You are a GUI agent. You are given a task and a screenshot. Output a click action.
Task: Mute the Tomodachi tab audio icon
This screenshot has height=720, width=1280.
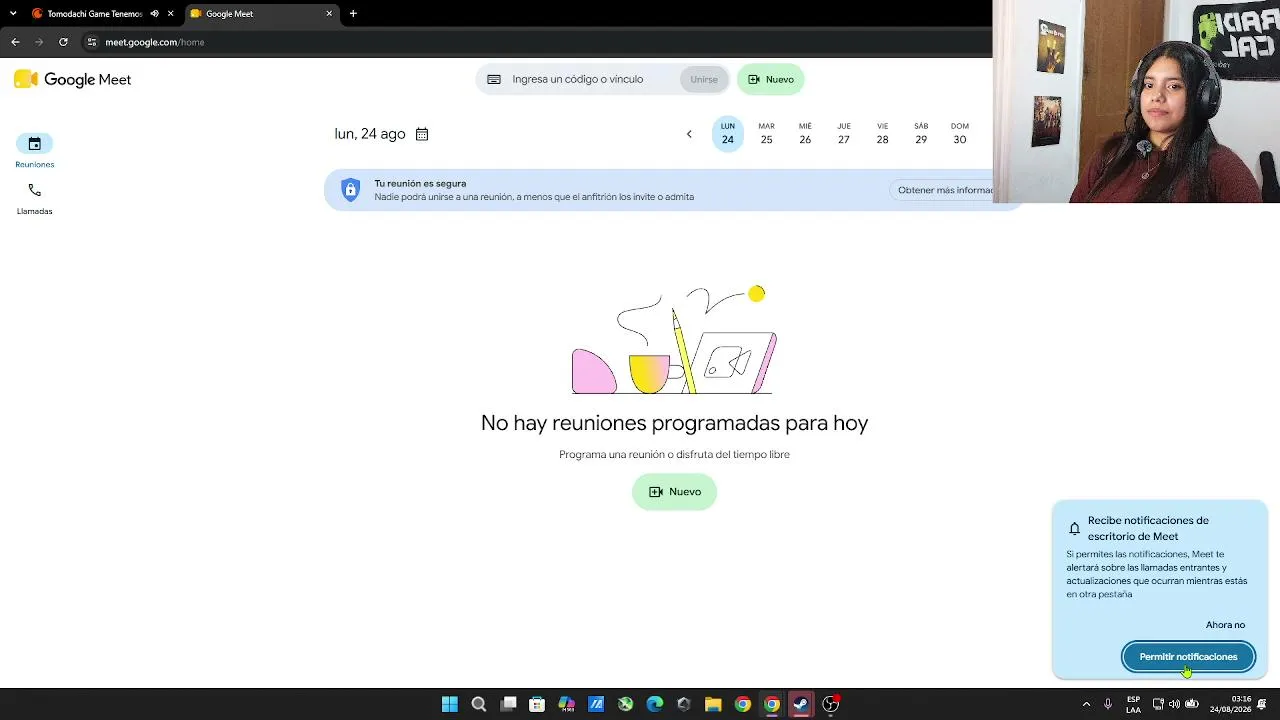[x=154, y=14]
